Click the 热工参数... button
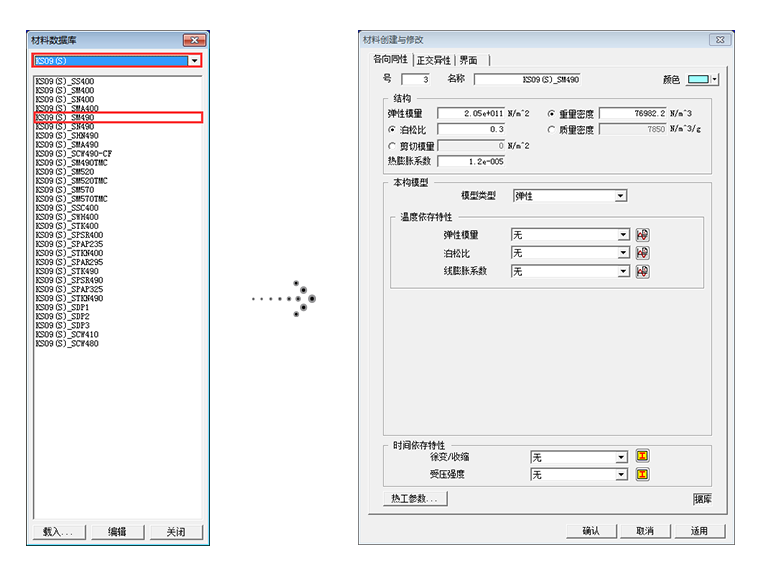760x577 pixels. [x=415, y=498]
